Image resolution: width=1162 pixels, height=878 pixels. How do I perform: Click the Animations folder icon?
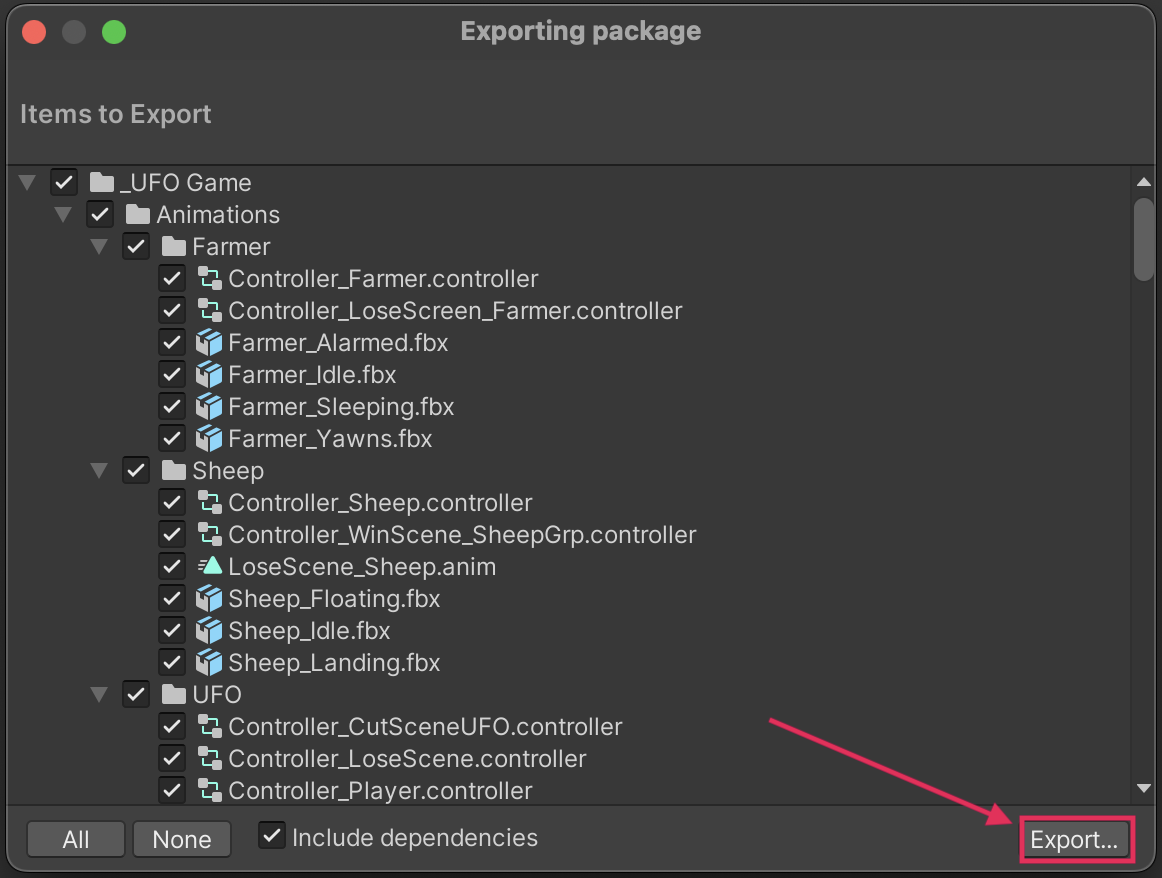(138, 215)
